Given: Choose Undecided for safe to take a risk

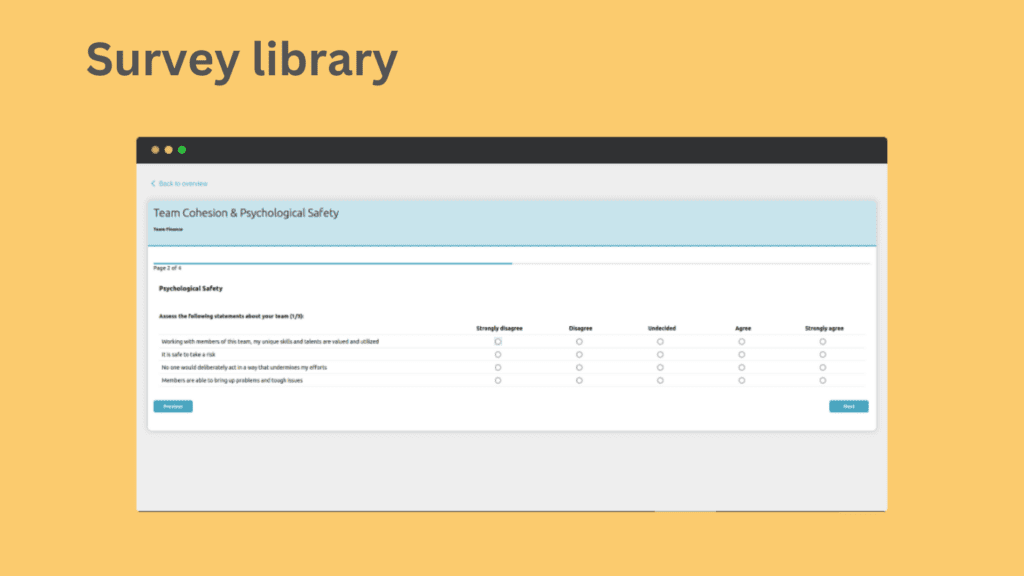Looking at the screenshot, I should click(x=660, y=355).
